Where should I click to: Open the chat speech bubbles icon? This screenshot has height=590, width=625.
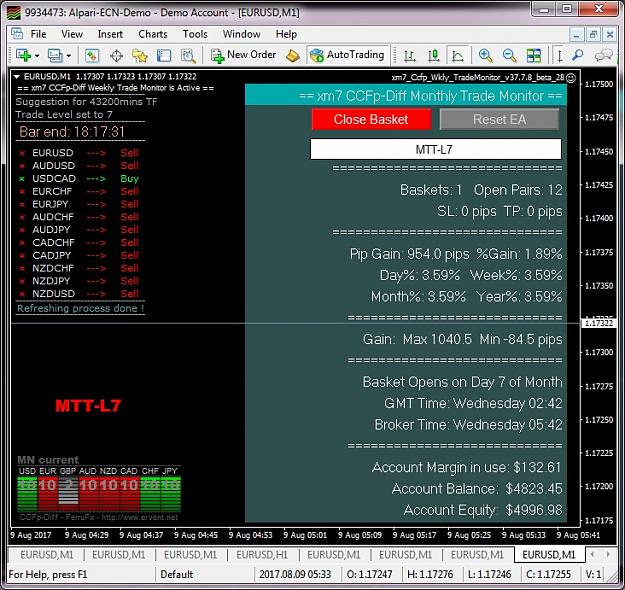pyautogui.click(x=603, y=55)
